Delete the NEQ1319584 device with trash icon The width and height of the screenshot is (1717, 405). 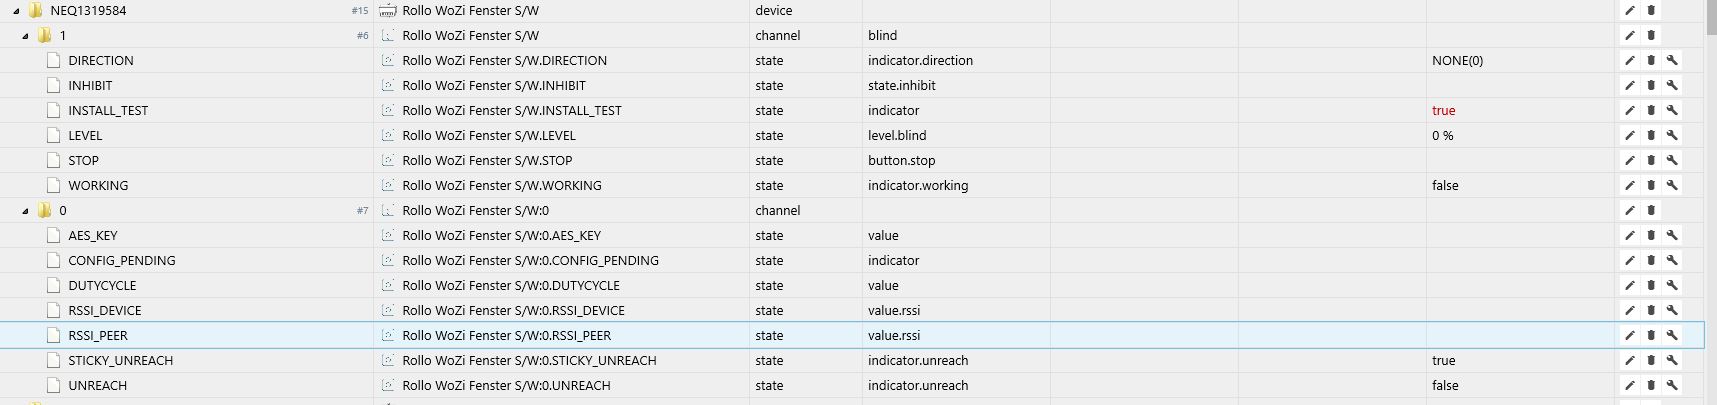click(1651, 10)
